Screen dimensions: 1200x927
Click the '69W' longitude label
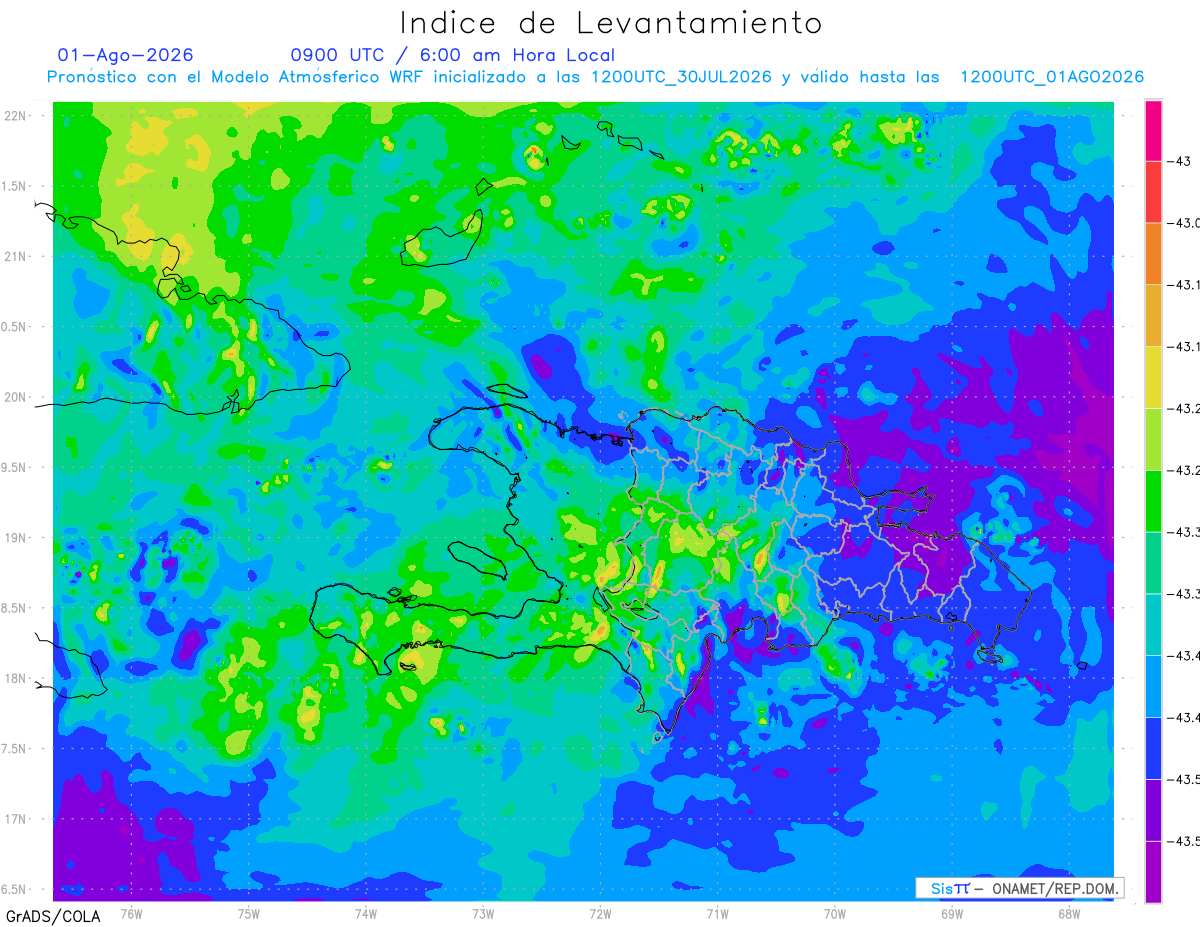pyautogui.click(x=952, y=914)
